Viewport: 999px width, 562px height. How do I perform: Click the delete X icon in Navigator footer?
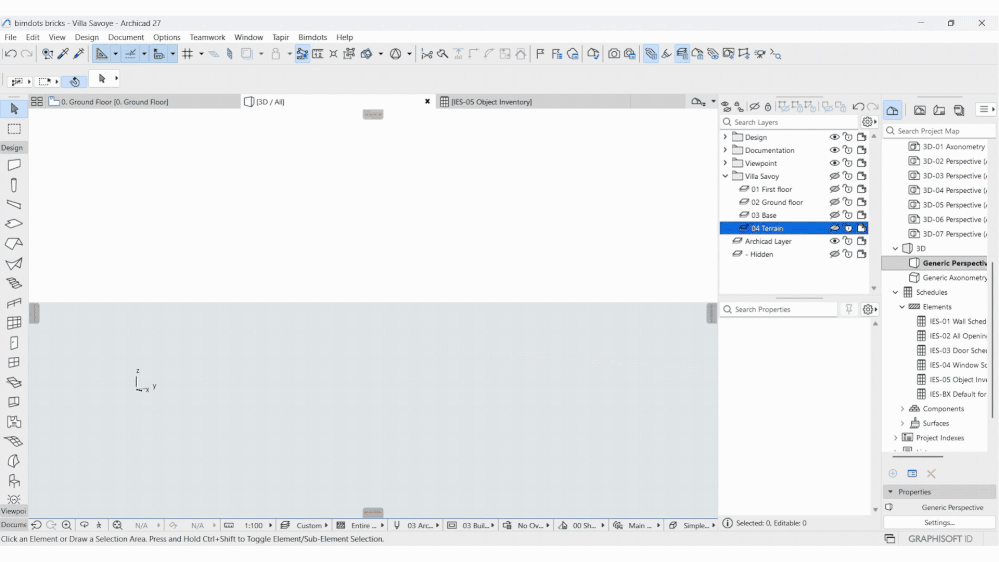(931, 473)
